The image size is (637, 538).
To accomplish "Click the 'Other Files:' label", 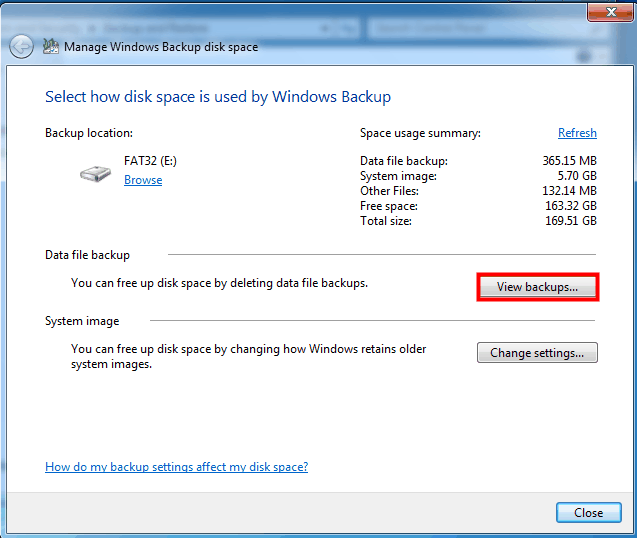I will click(389, 191).
